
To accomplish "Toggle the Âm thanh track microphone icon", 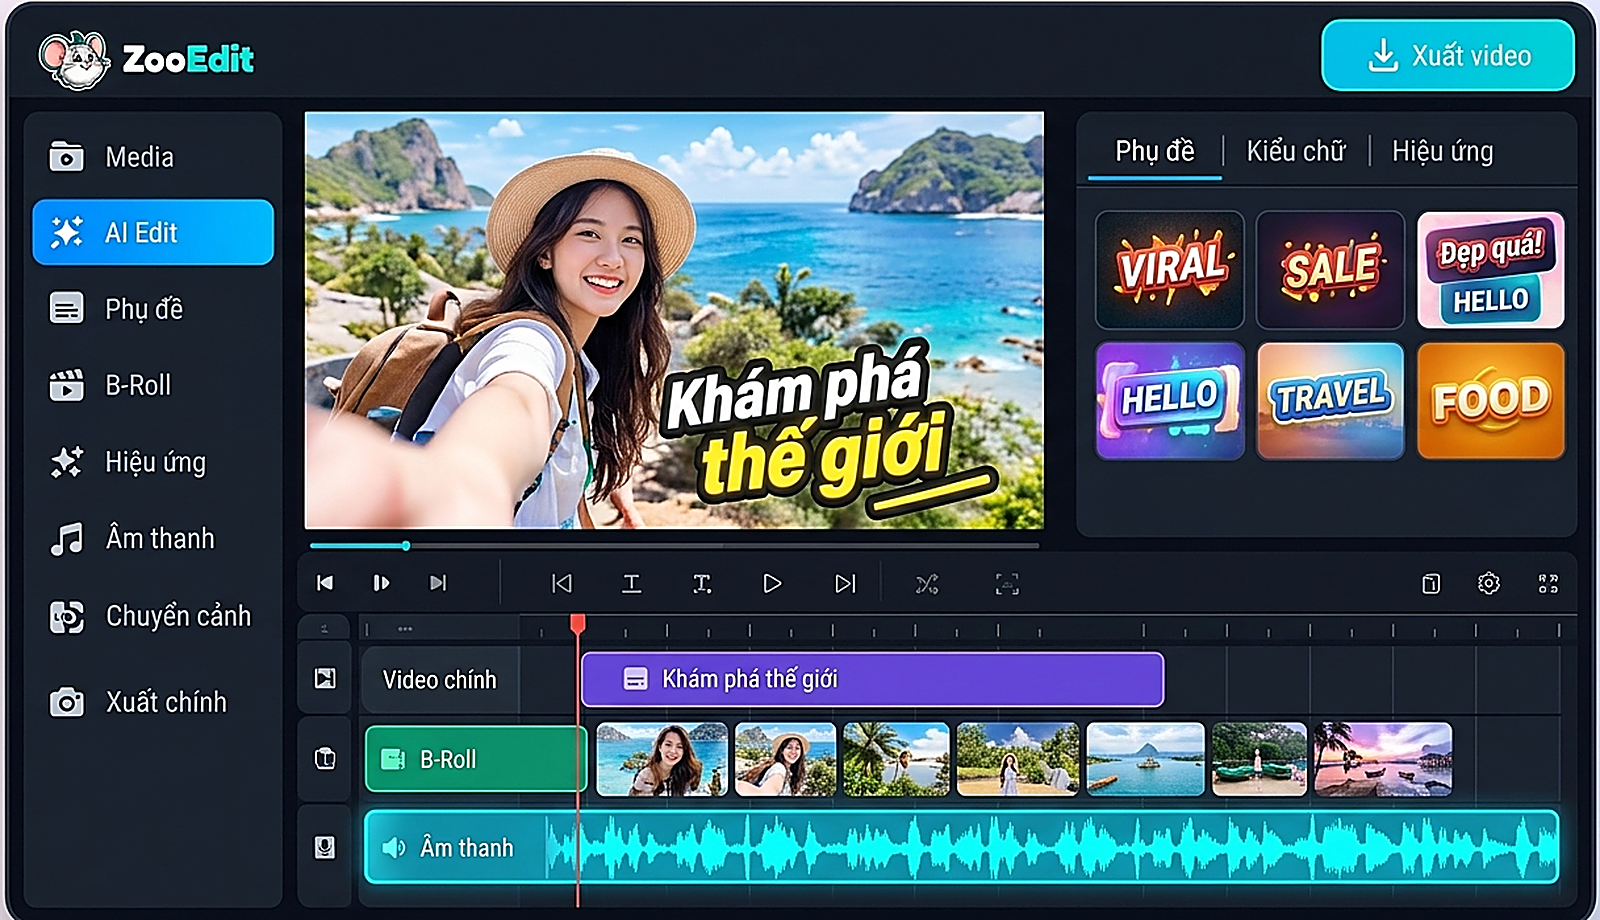I will pyautogui.click(x=325, y=847).
